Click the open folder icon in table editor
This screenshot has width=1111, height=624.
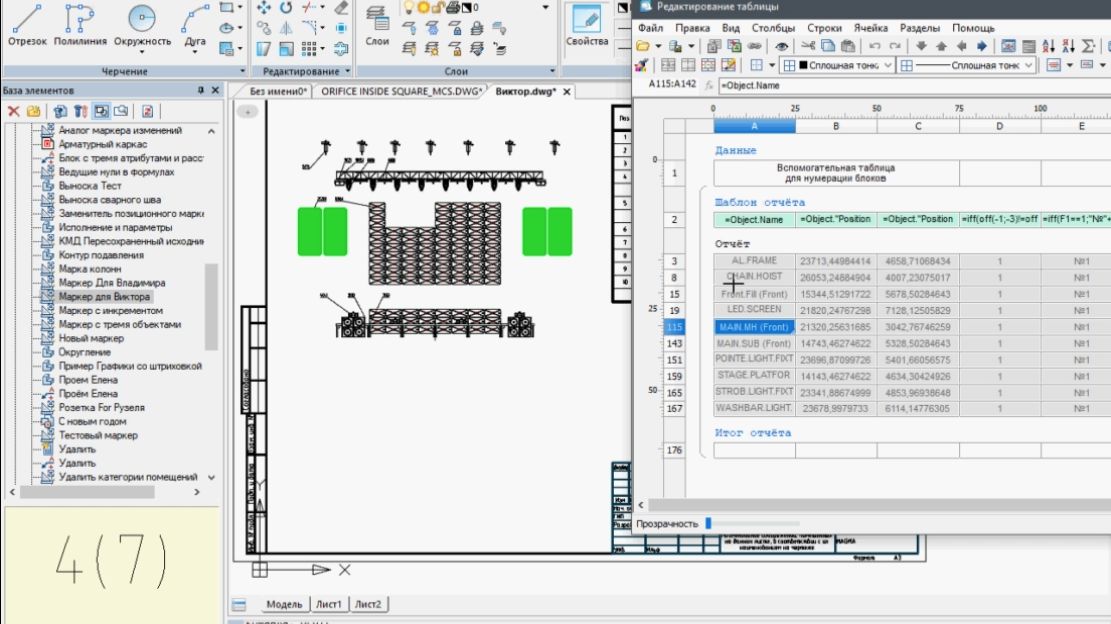643,46
